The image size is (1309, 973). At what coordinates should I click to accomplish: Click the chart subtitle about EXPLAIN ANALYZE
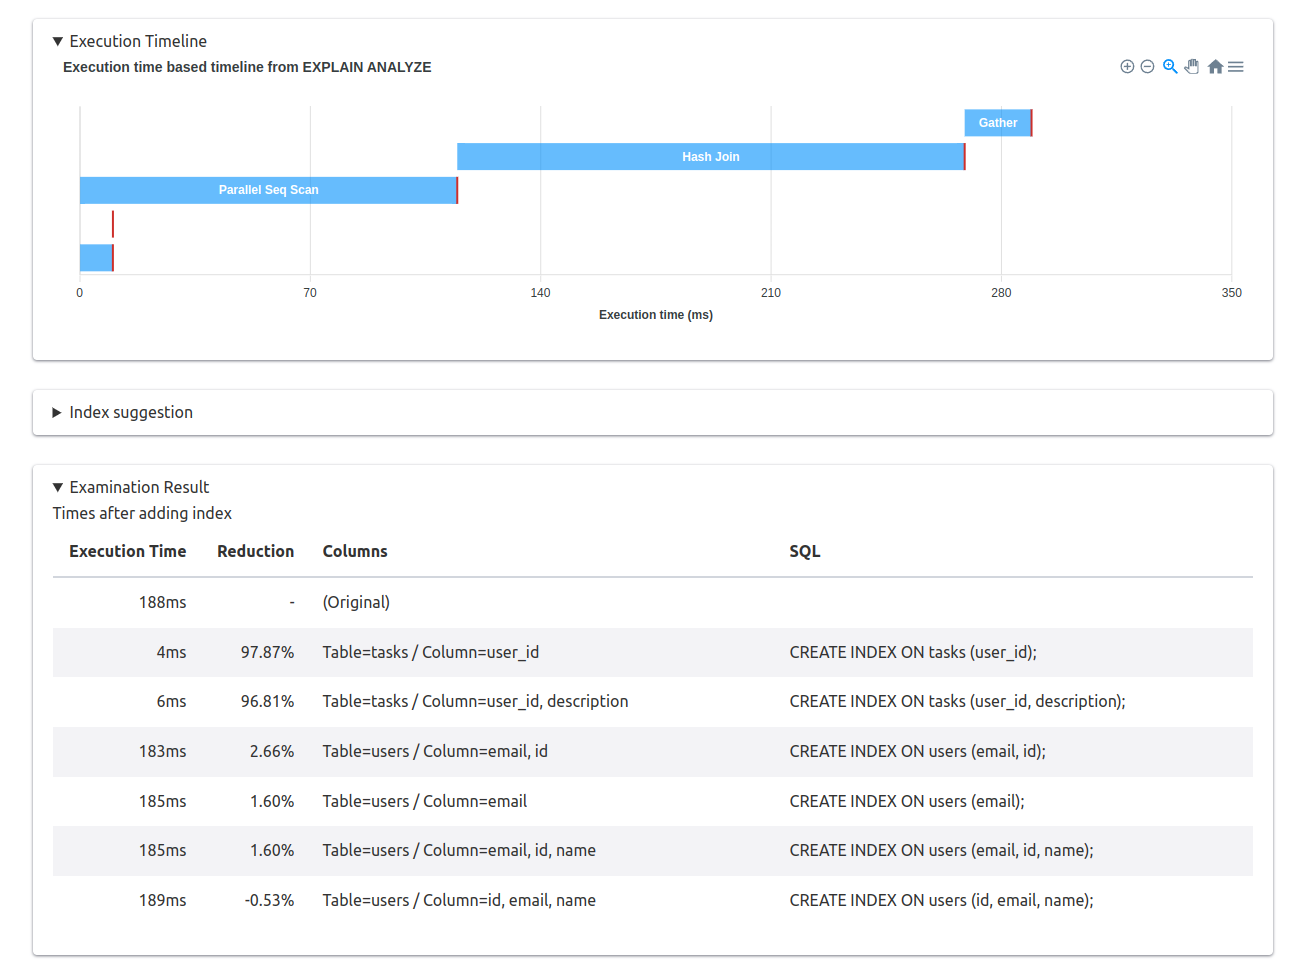(x=247, y=67)
